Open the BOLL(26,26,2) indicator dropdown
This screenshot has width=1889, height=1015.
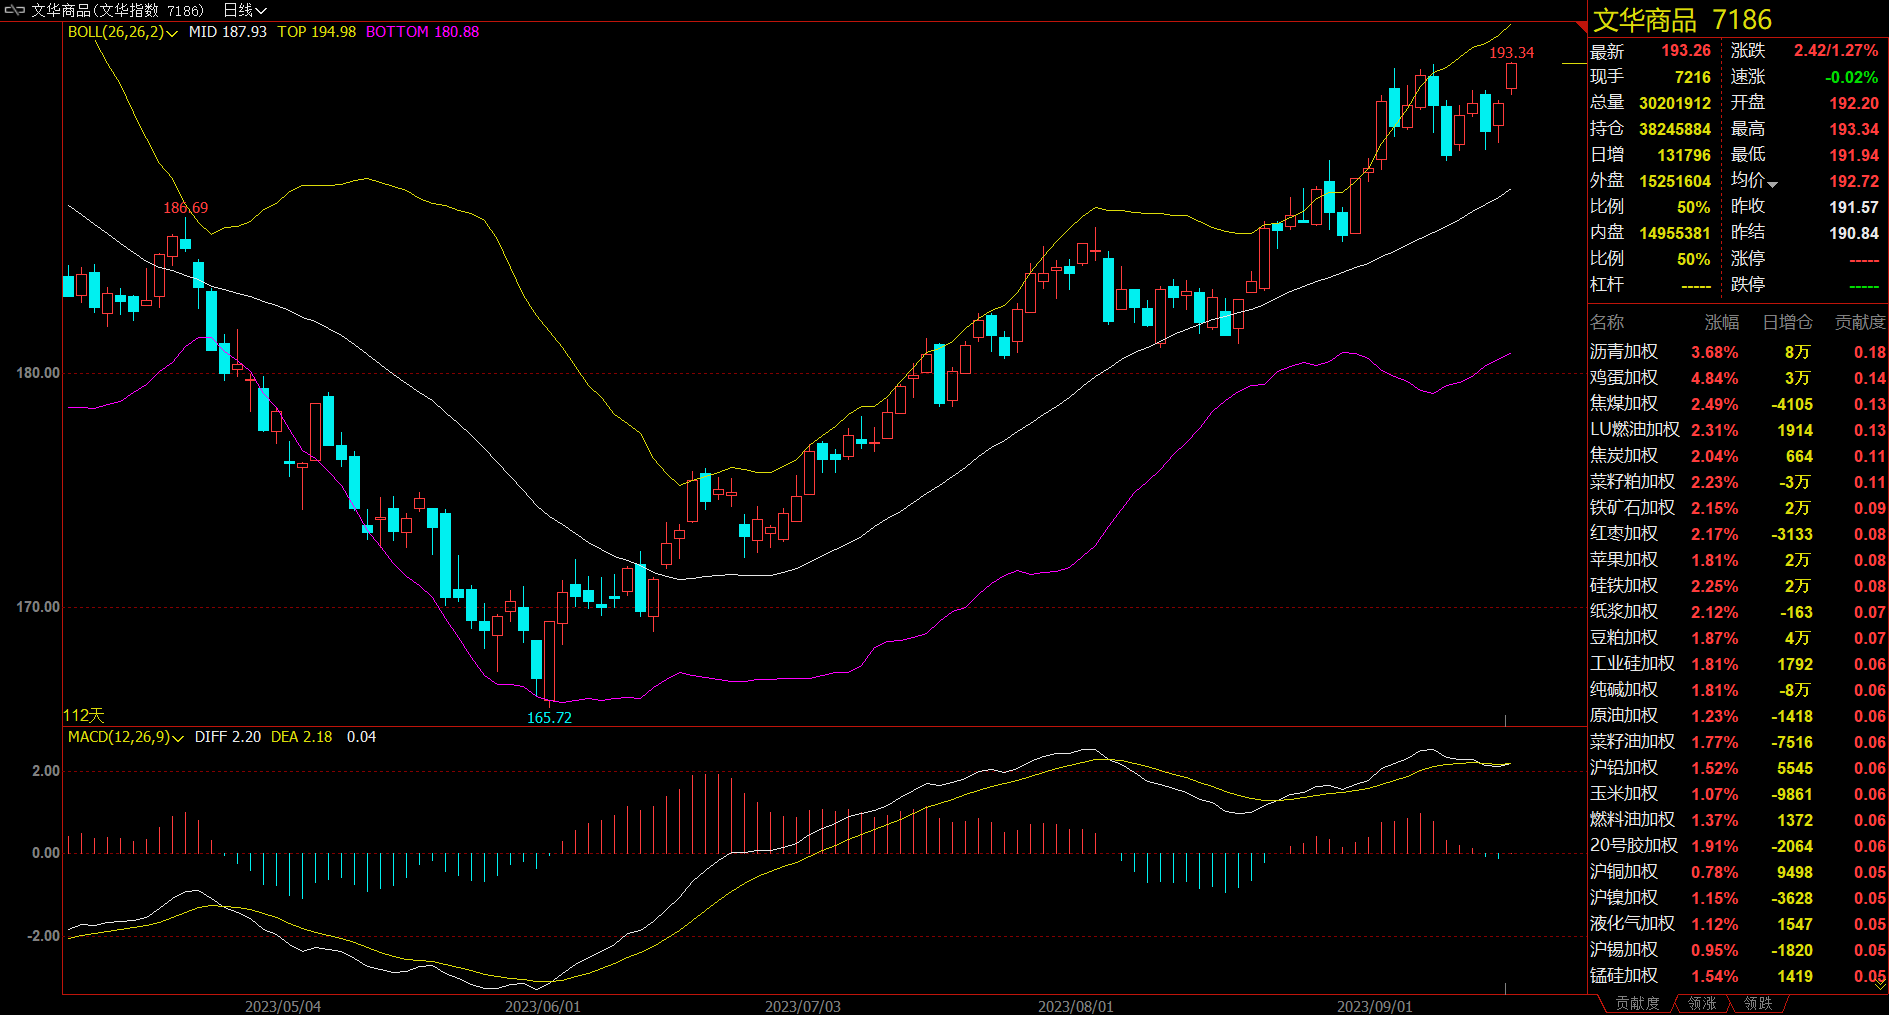tap(122, 32)
